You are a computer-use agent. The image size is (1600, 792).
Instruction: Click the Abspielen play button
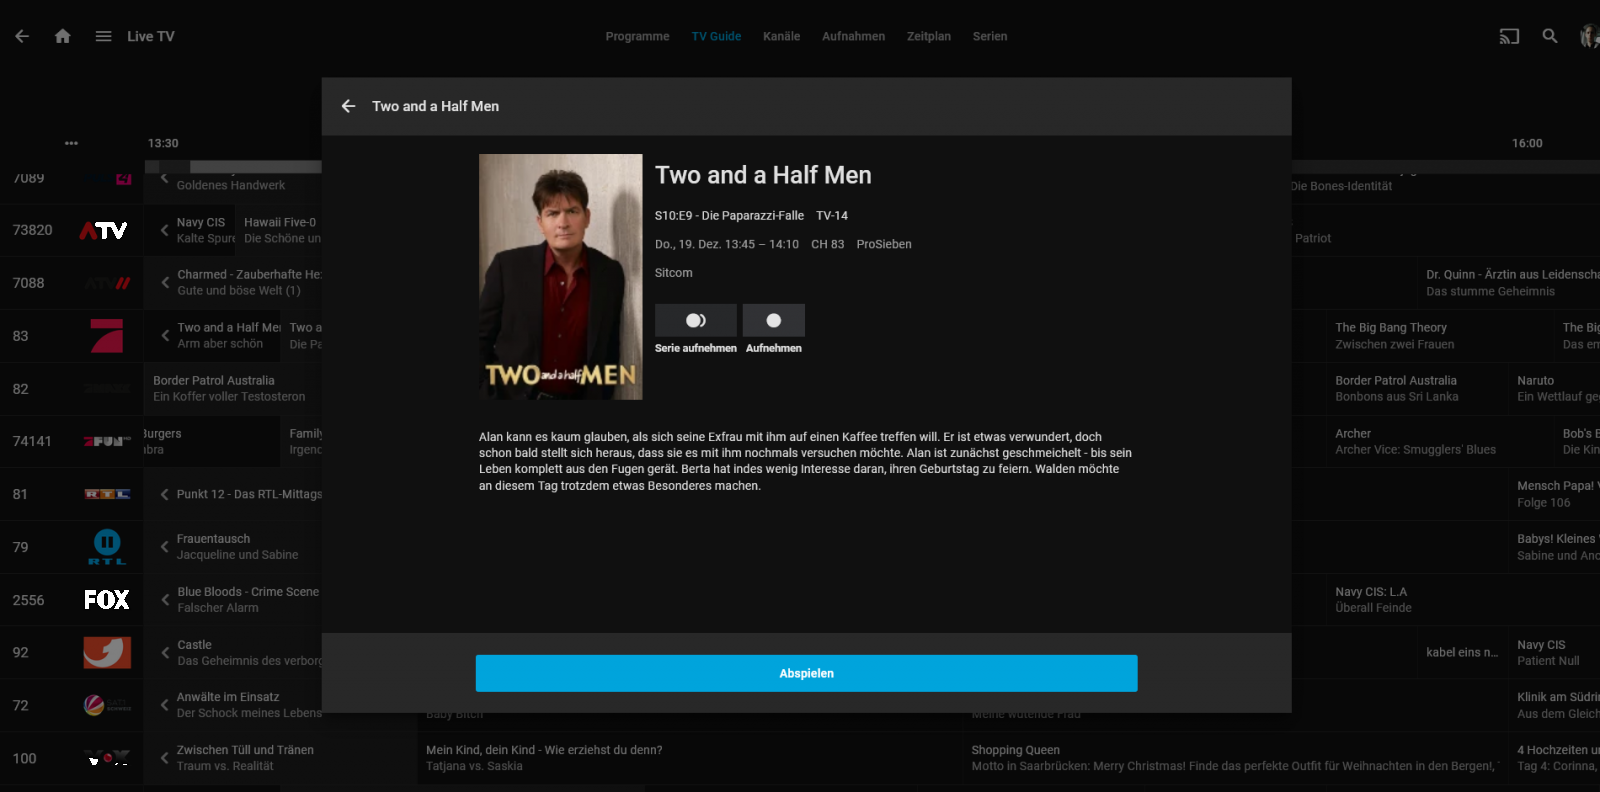(x=807, y=673)
